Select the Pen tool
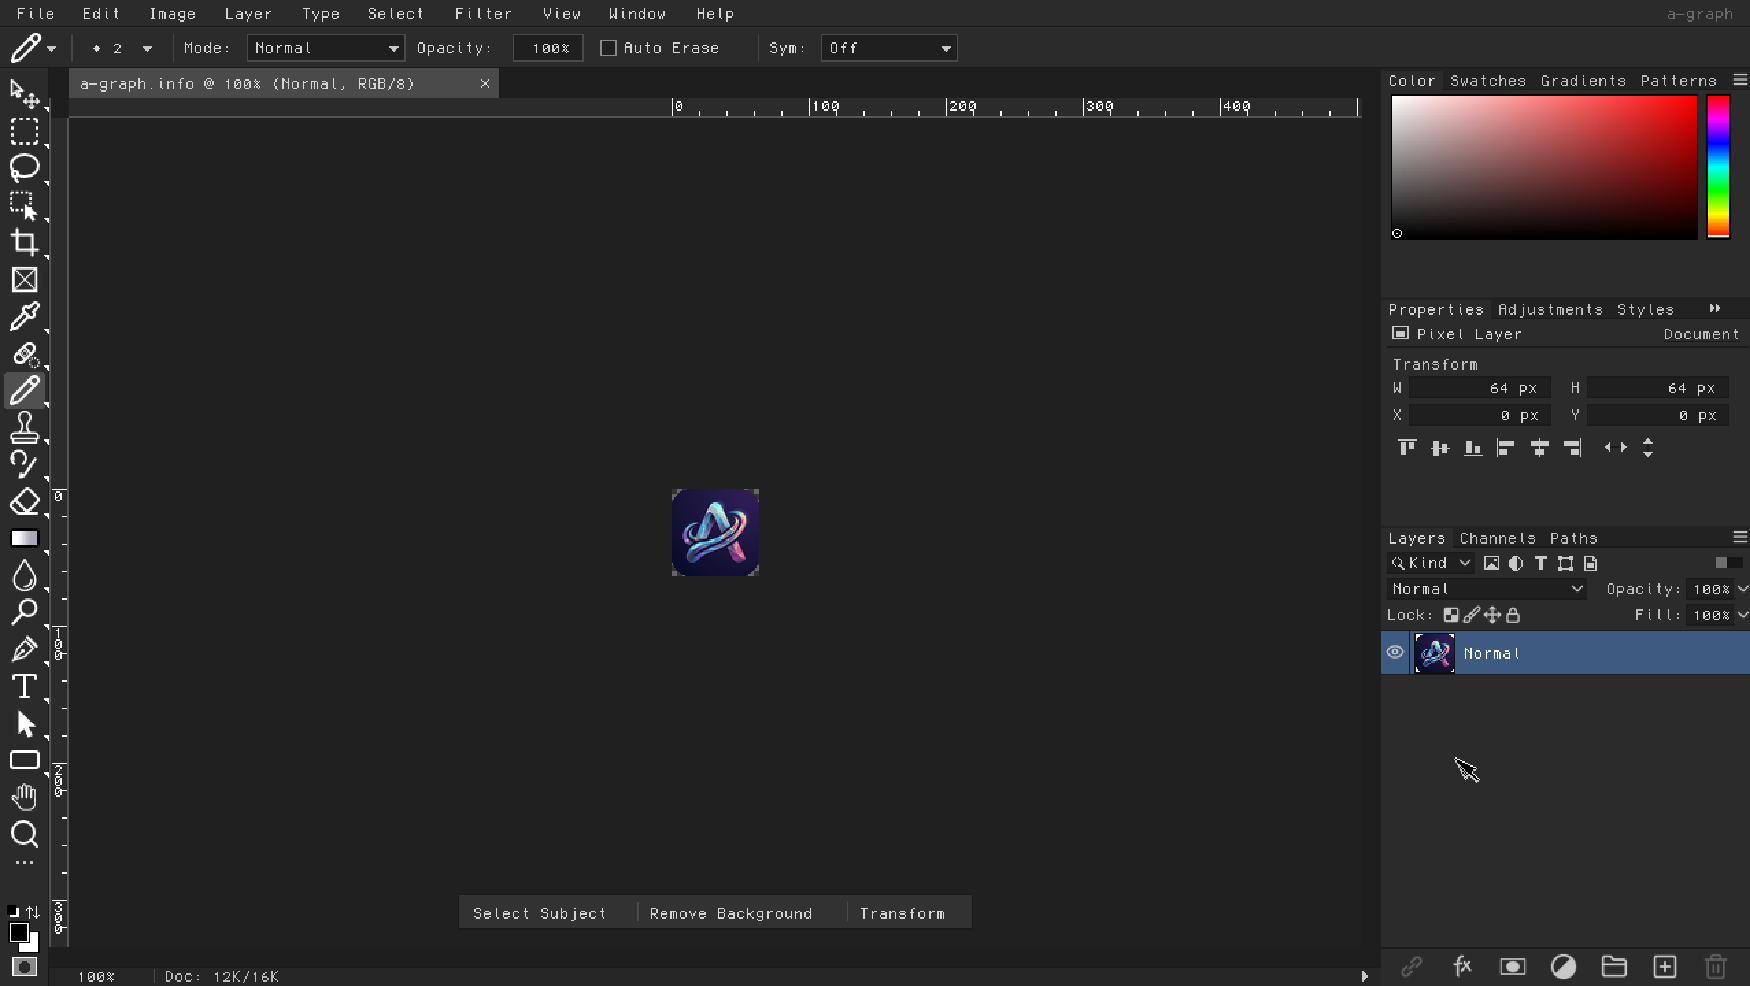1750x986 pixels. (x=24, y=649)
